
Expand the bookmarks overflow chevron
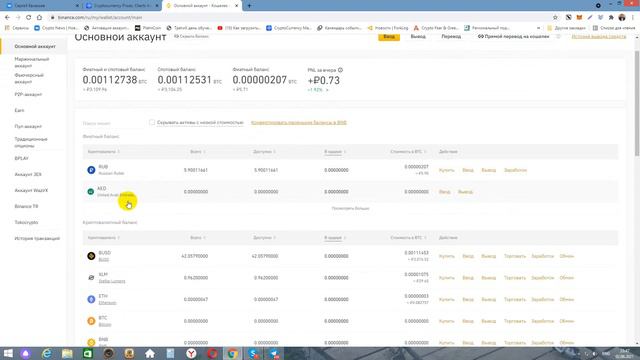tap(538, 28)
